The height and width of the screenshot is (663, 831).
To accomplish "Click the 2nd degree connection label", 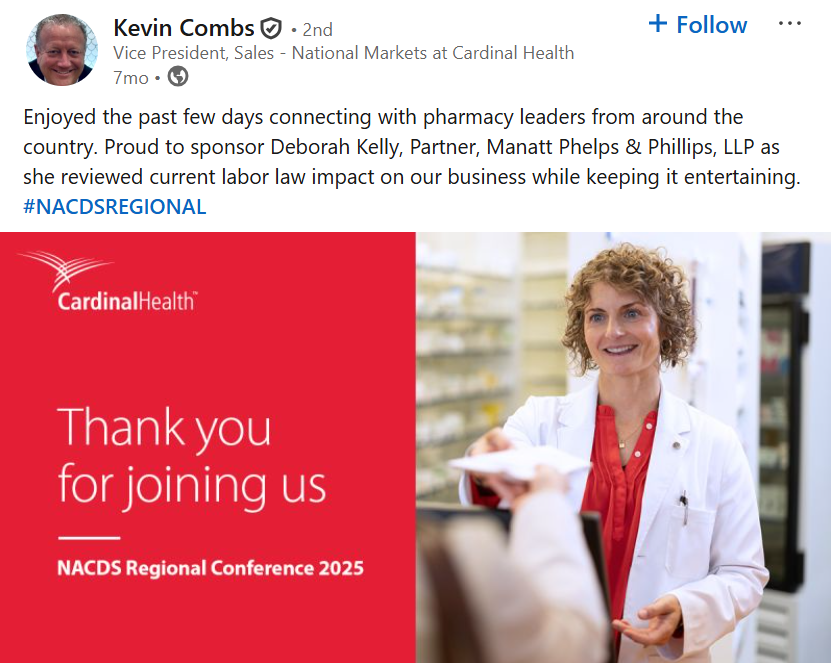I will tap(315, 29).
